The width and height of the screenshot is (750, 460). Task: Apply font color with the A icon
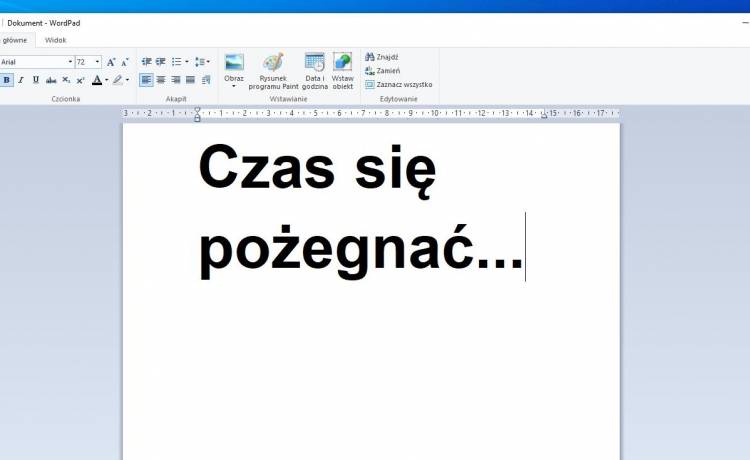(97, 80)
